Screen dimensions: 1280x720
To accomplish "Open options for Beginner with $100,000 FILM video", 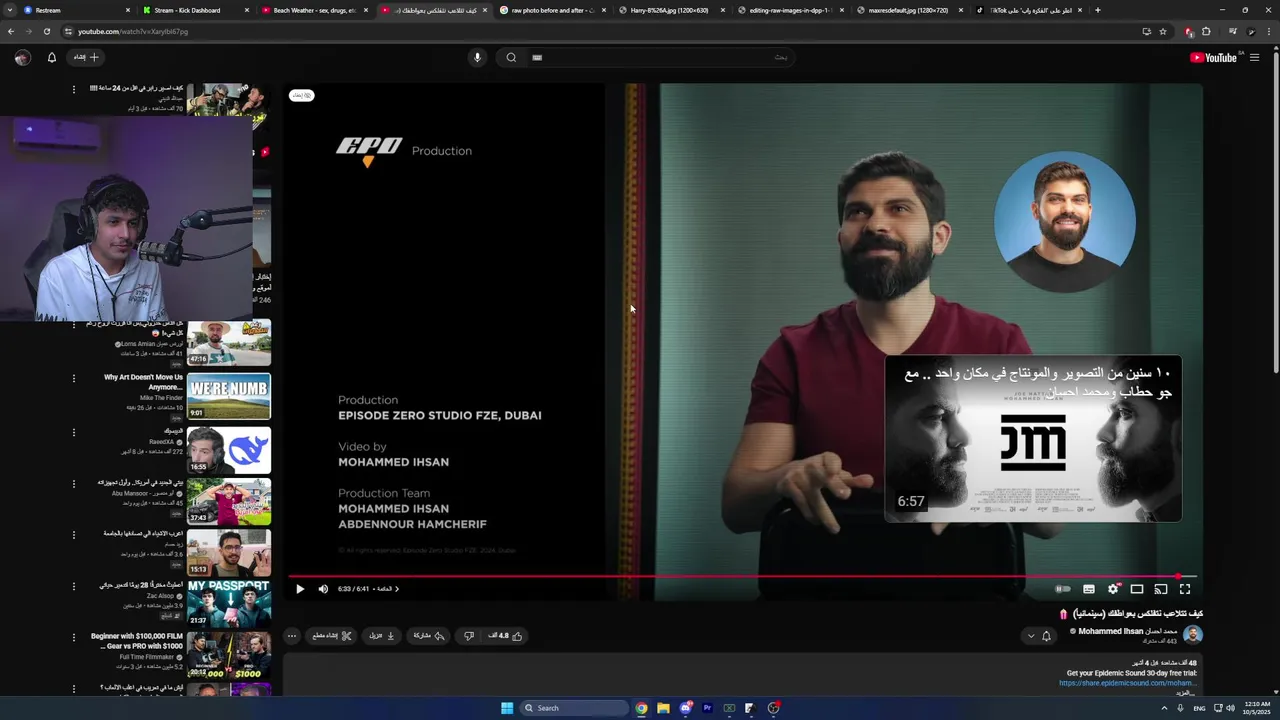I will (x=73, y=636).
